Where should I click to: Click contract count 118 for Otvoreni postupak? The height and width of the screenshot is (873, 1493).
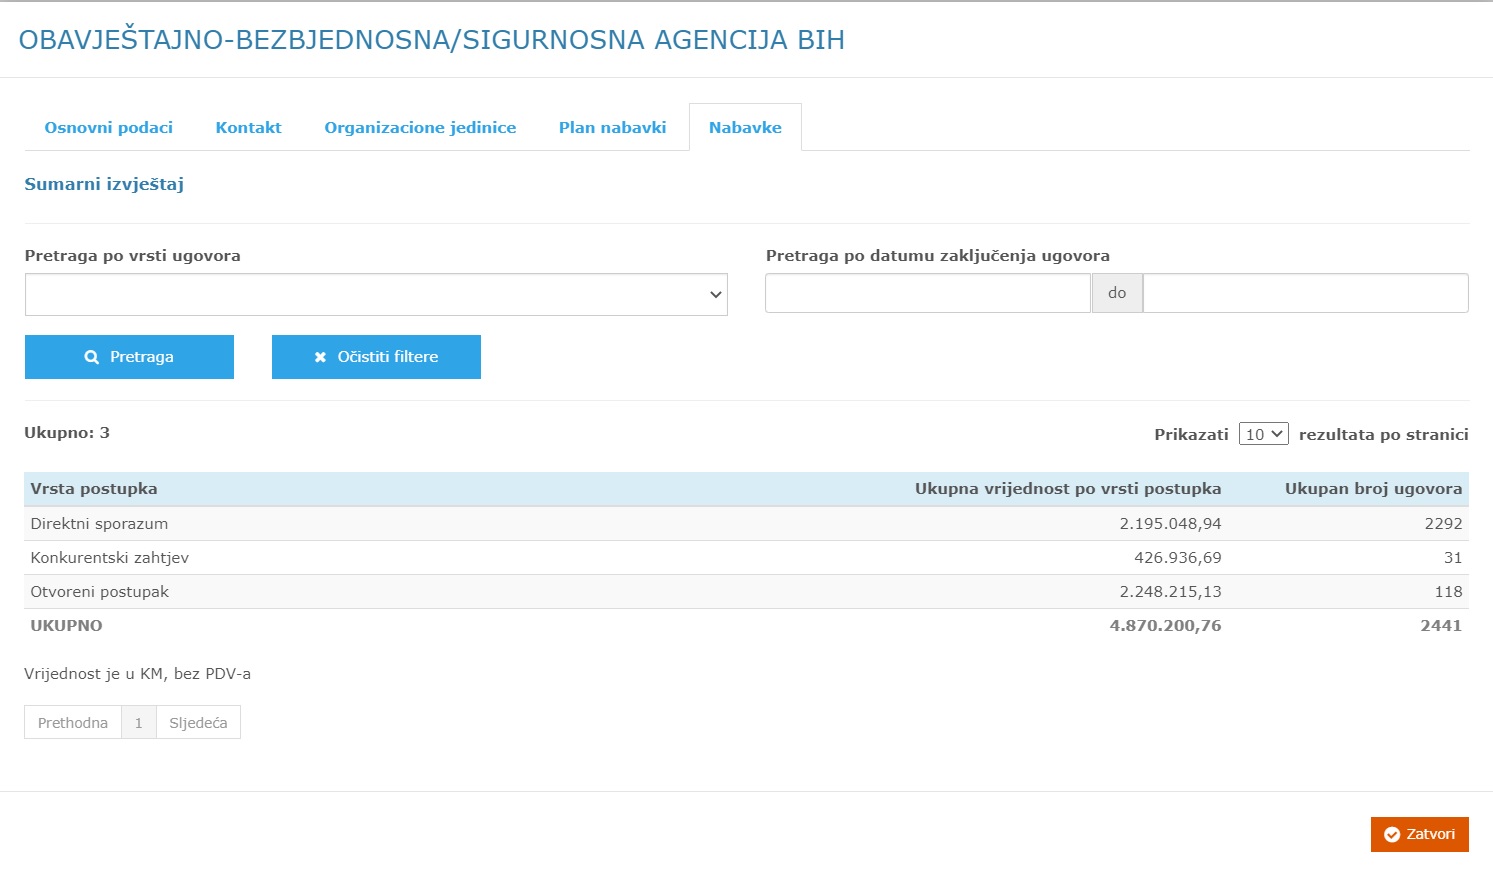tap(1448, 592)
